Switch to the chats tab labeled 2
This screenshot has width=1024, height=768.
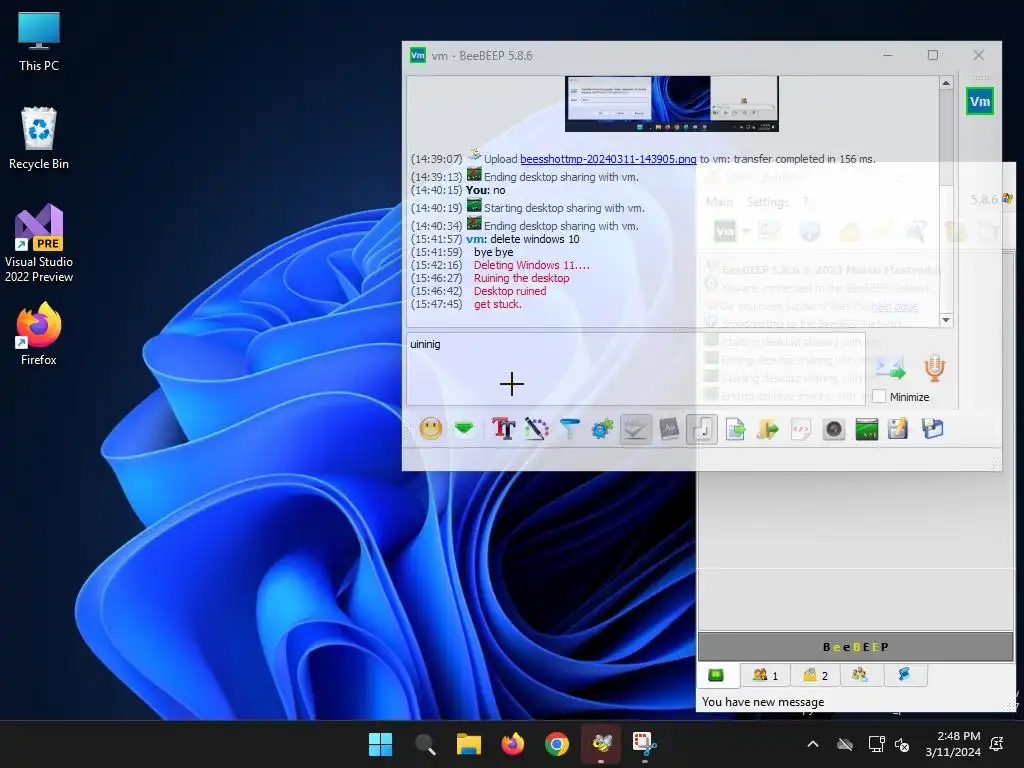pyautogui.click(x=815, y=675)
